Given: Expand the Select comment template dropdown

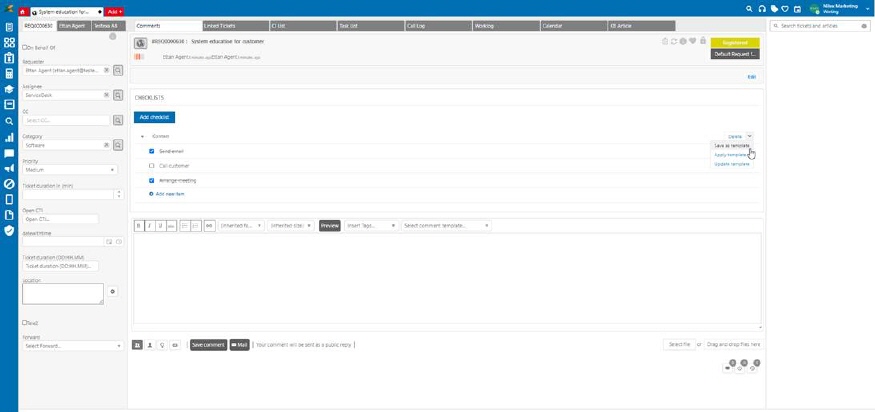Looking at the screenshot, I should click(x=446, y=226).
